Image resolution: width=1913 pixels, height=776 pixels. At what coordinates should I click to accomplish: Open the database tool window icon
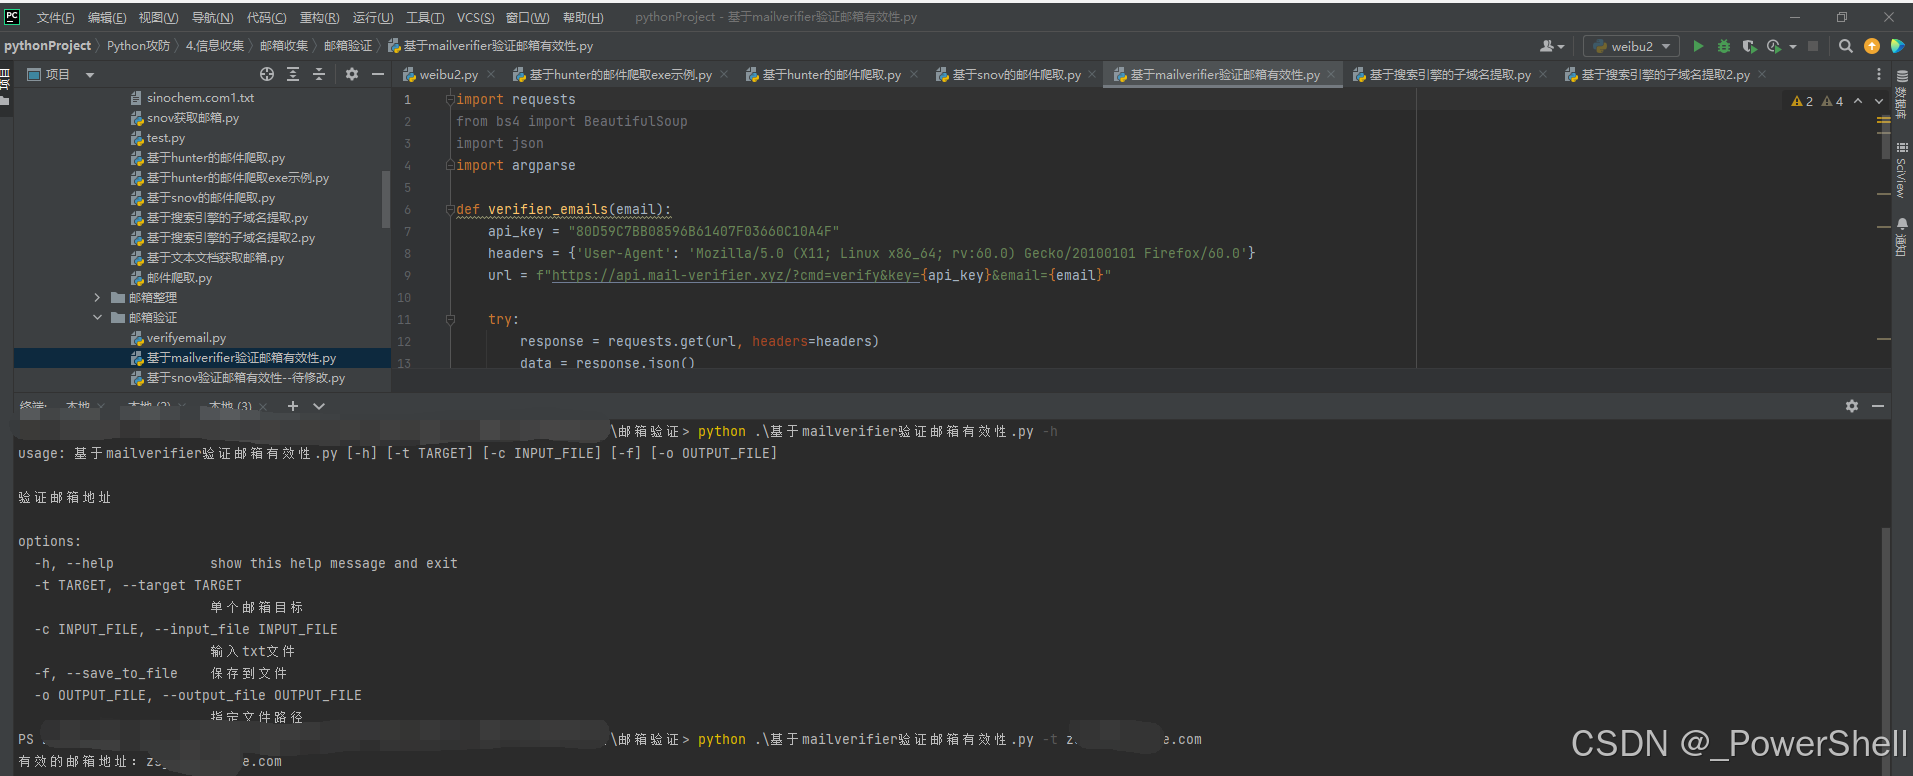[x=1901, y=76]
